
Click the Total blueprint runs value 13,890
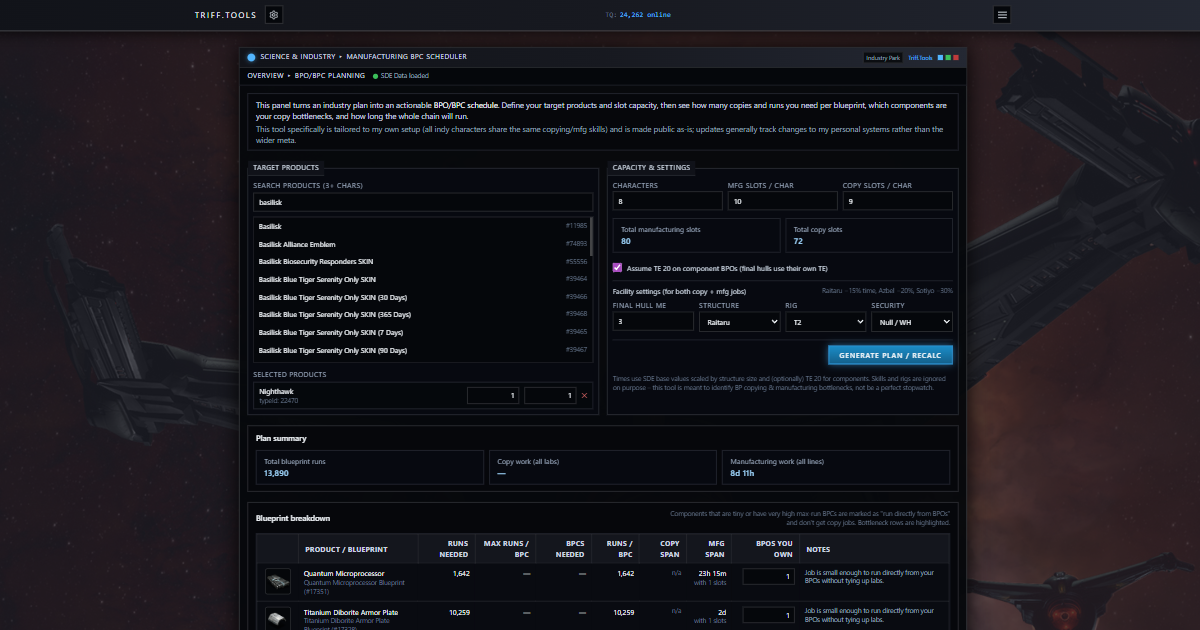point(276,473)
